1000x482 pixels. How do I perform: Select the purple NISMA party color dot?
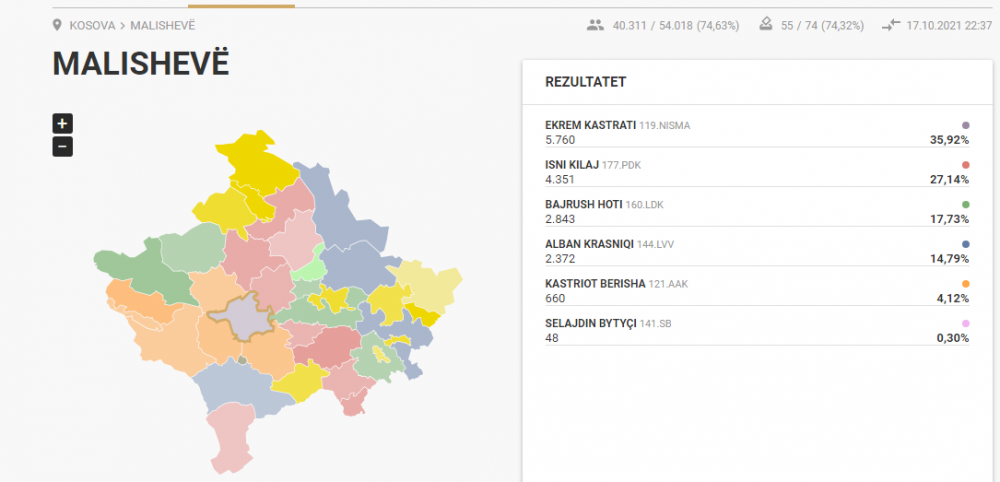965,126
